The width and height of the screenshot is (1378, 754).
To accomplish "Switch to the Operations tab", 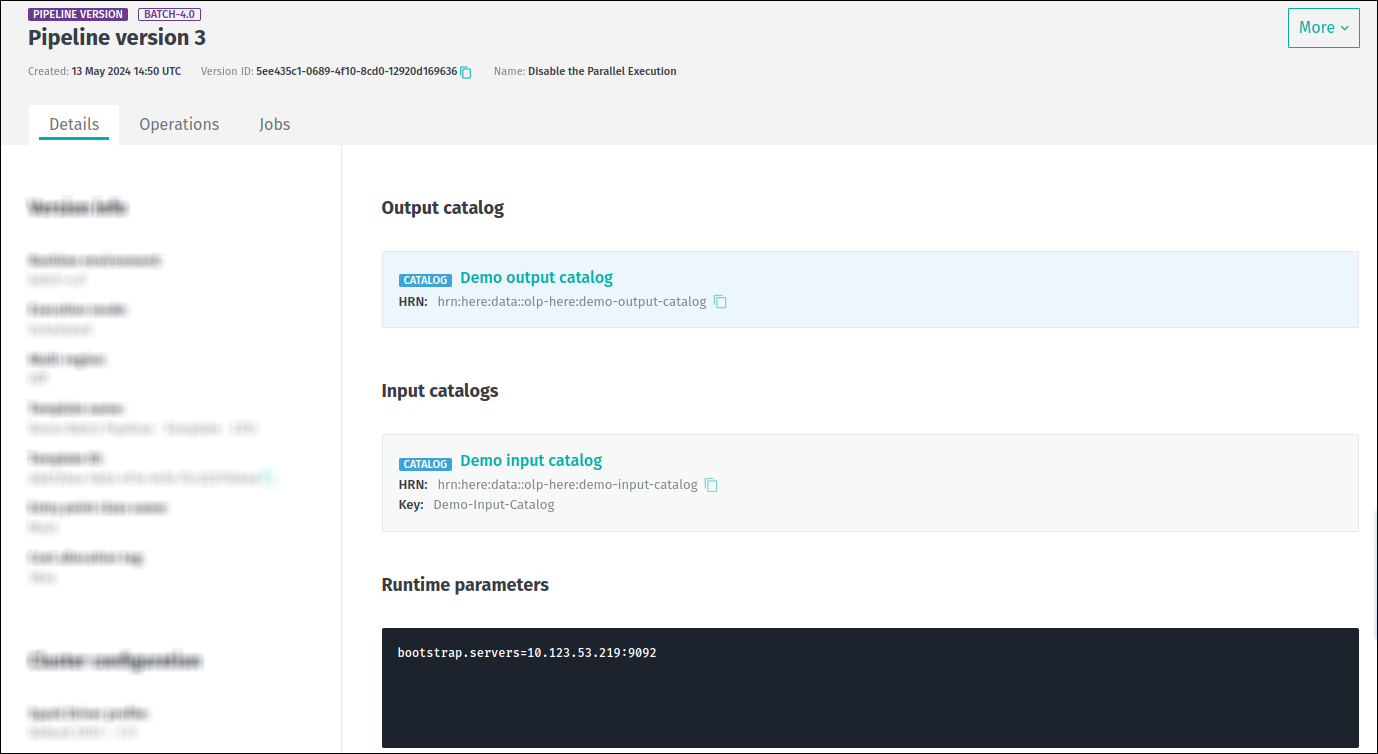I will click(179, 123).
